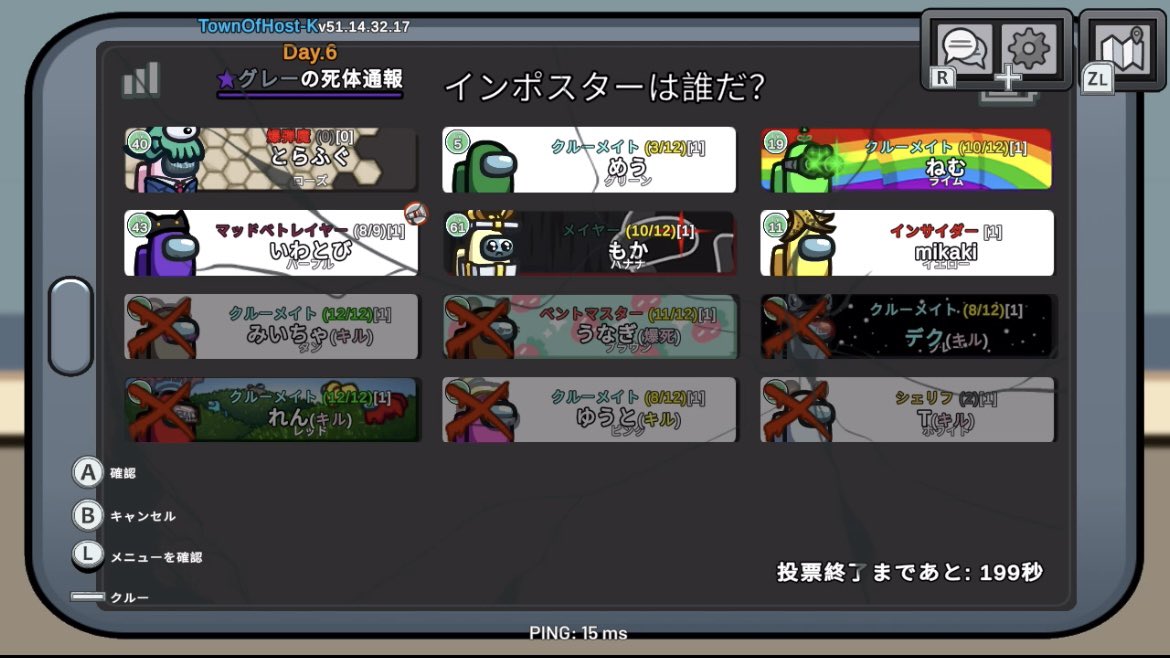Click the シェリフ role label
Image resolution: width=1170 pixels, height=658 pixels.
(x=925, y=398)
